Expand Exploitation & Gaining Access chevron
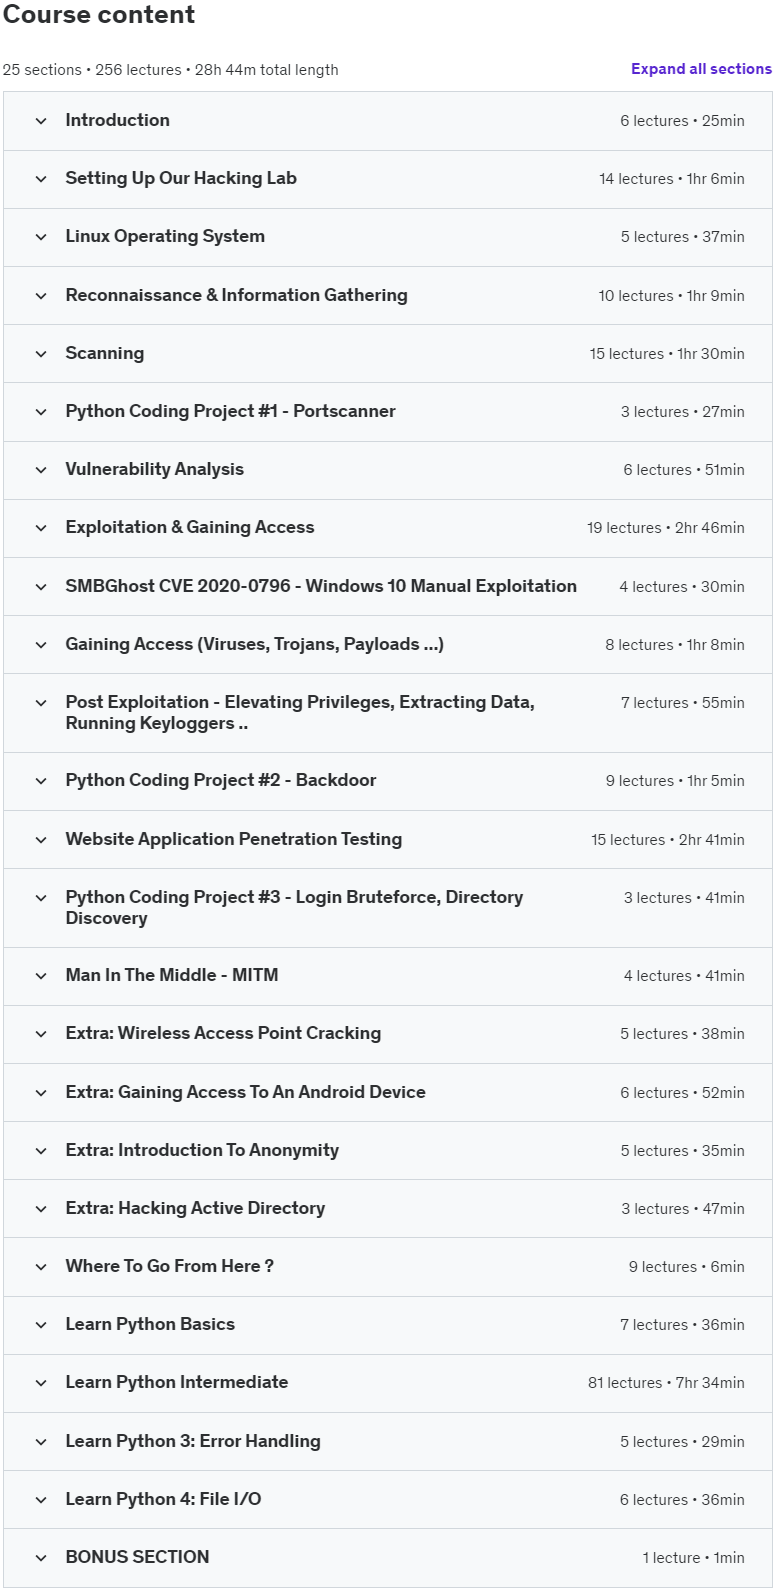Screen dimensions: 775x1591 click(41, 528)
